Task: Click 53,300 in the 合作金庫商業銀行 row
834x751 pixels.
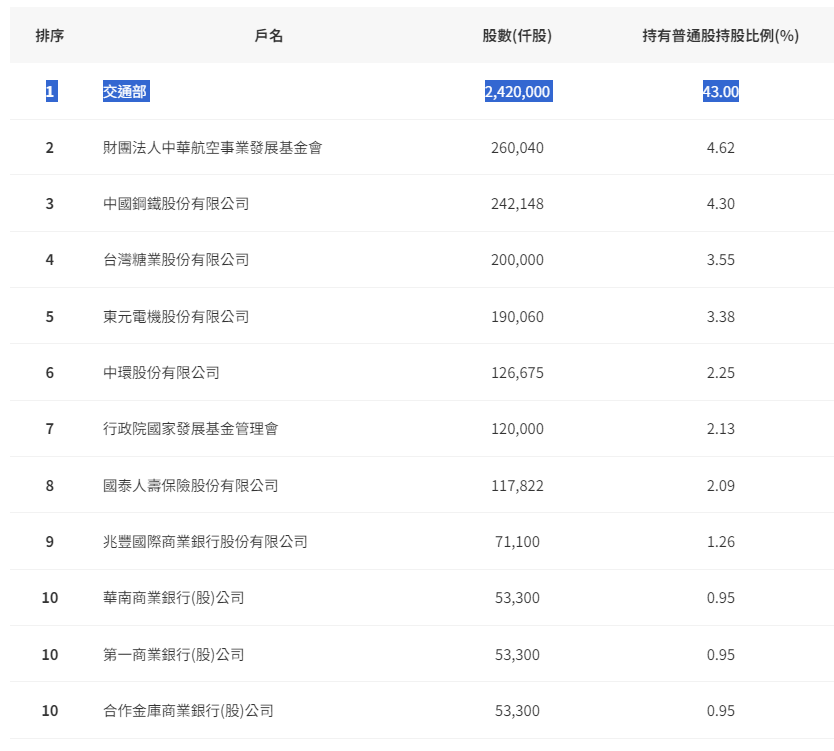Action: [x=517, y=711]
